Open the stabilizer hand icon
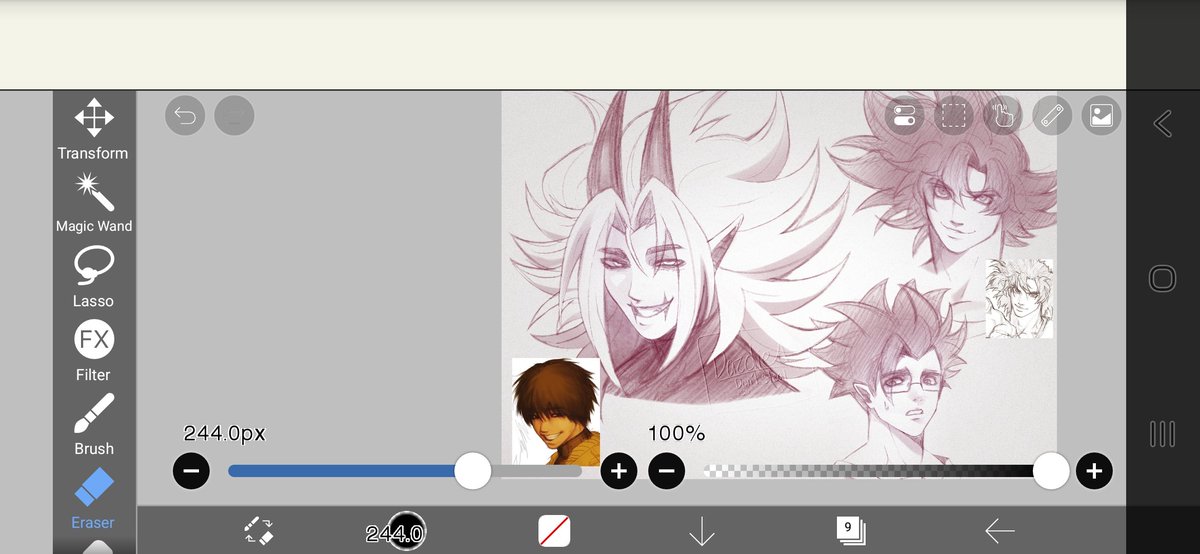The image size is (1200, 554). (x=1003, y=115)
